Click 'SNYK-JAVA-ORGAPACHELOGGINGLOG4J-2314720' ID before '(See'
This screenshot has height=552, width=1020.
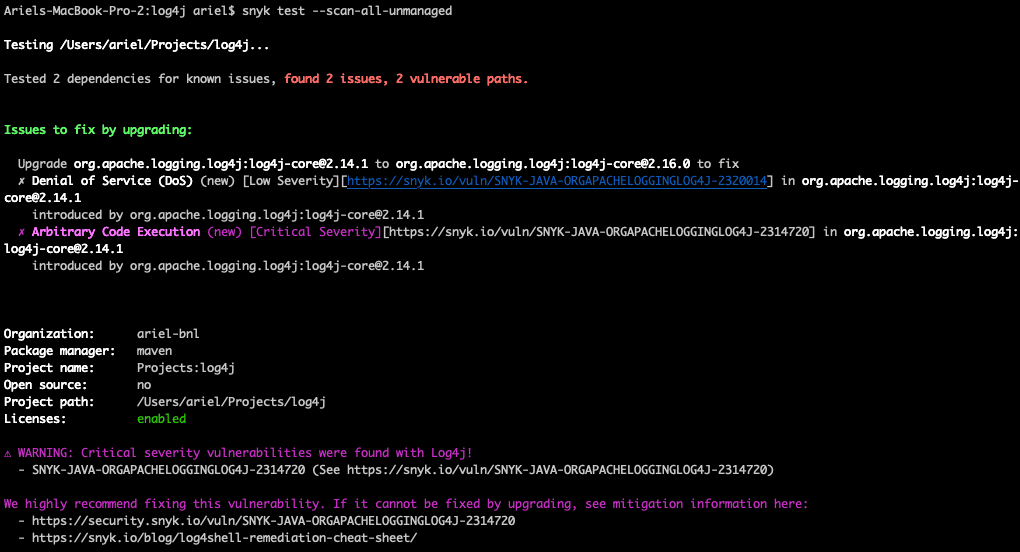pos(168,469)
